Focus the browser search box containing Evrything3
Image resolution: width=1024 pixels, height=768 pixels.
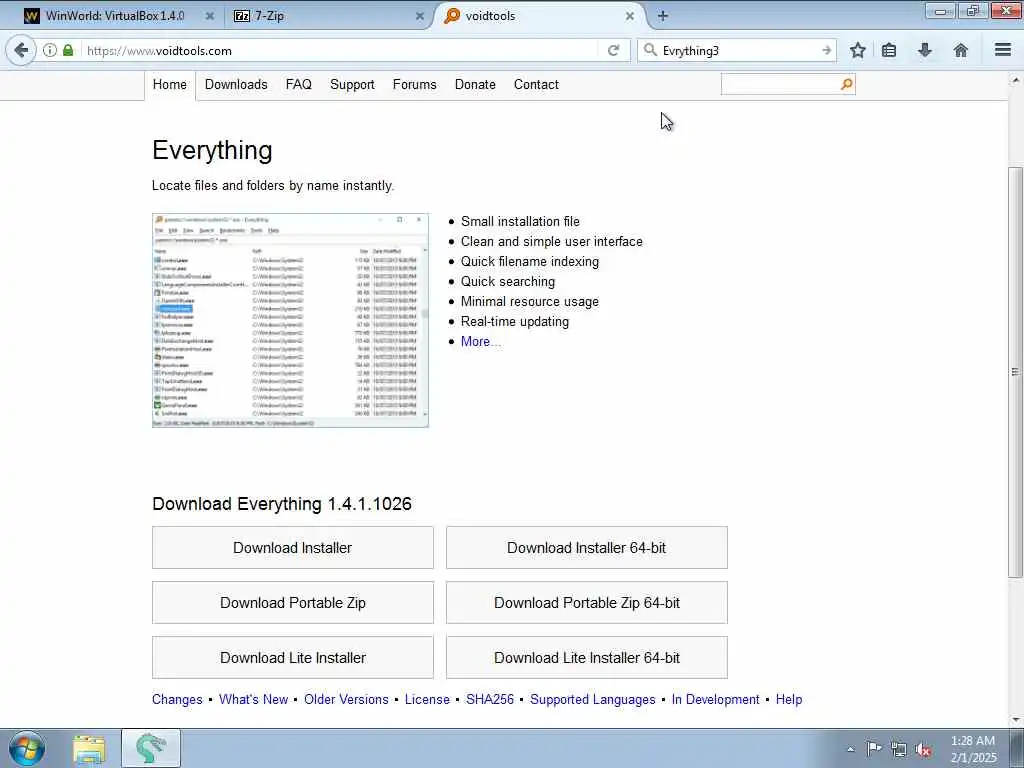coord(739,50)
